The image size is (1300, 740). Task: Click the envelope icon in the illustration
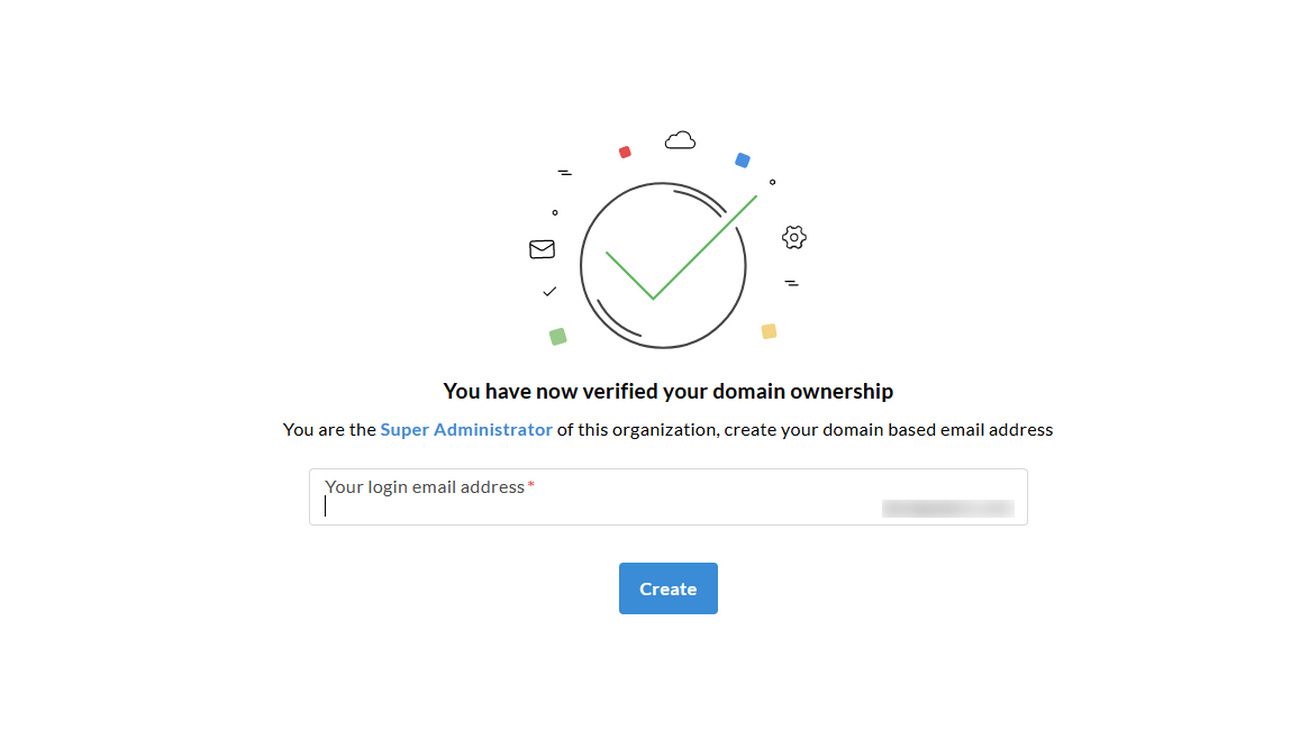pos(542,249)
